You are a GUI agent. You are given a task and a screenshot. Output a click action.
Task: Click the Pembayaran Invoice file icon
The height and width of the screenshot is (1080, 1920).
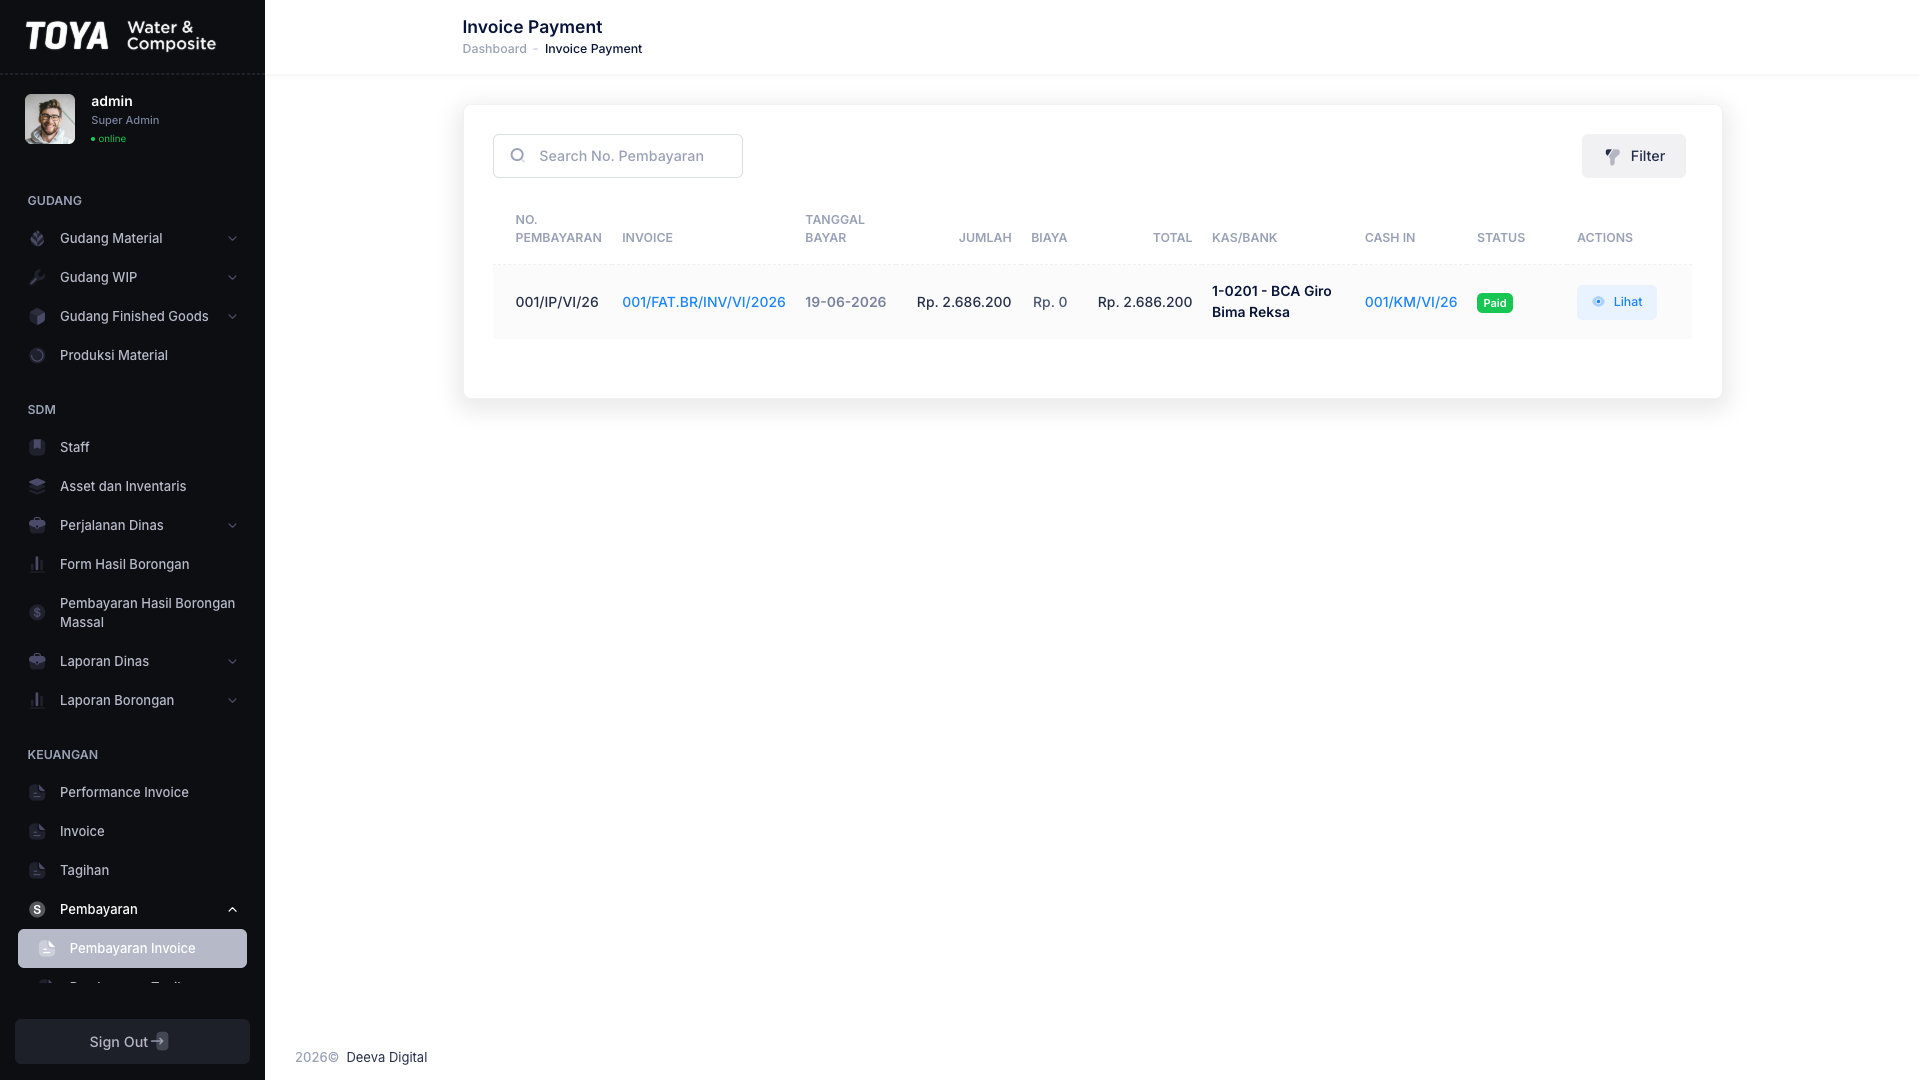click(47, 948)
